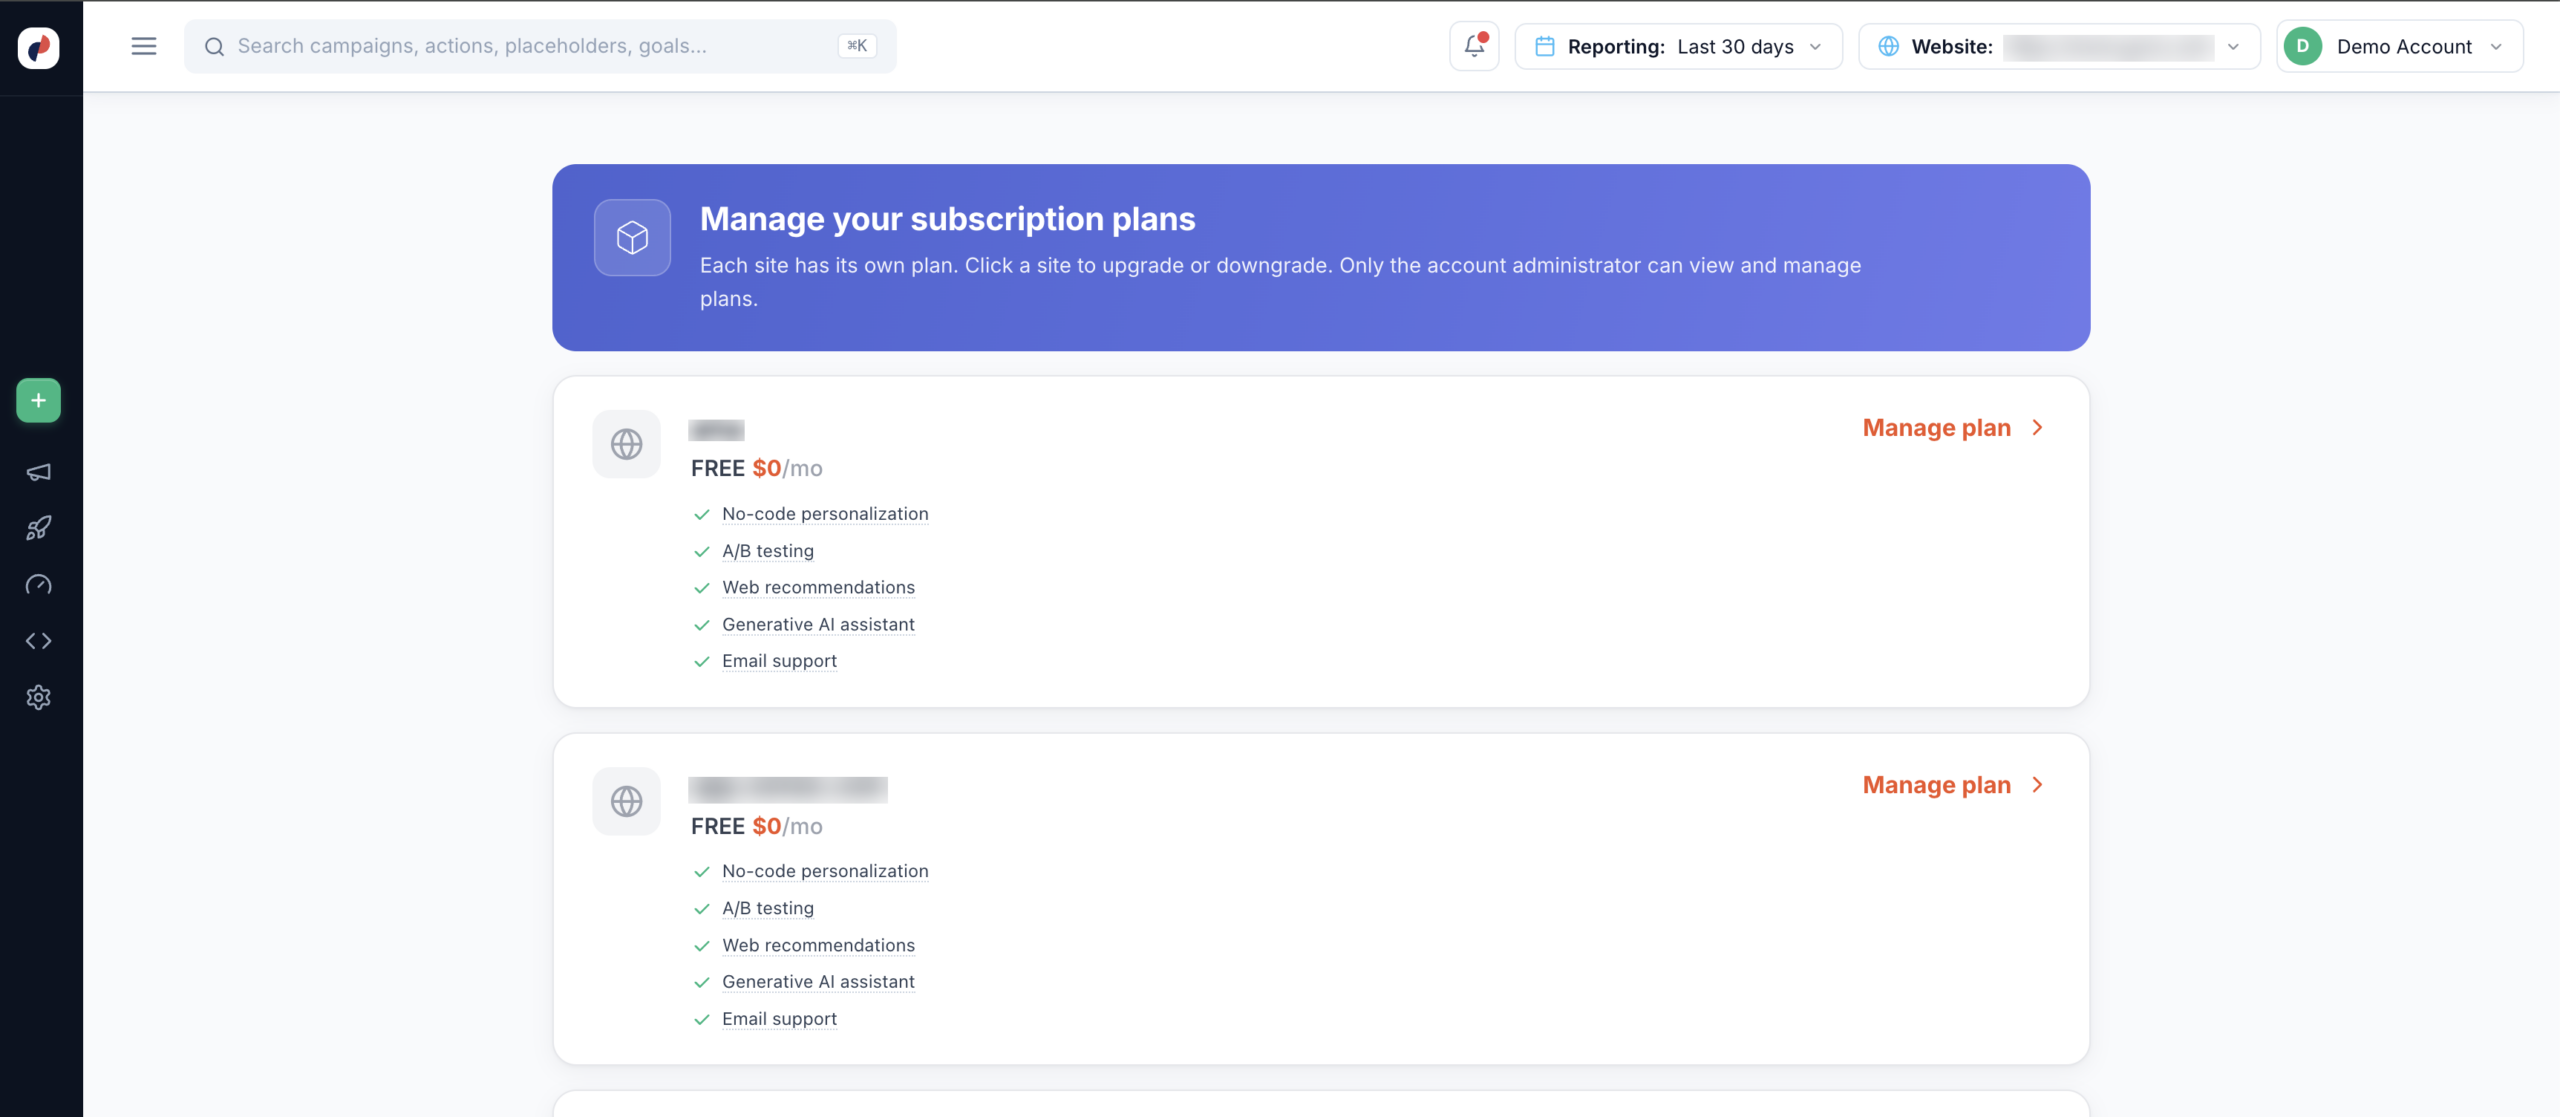Click FREE $0/mo price in second card
Viewport: 2560px width, 1117px height.
click(x=757, y=826)
